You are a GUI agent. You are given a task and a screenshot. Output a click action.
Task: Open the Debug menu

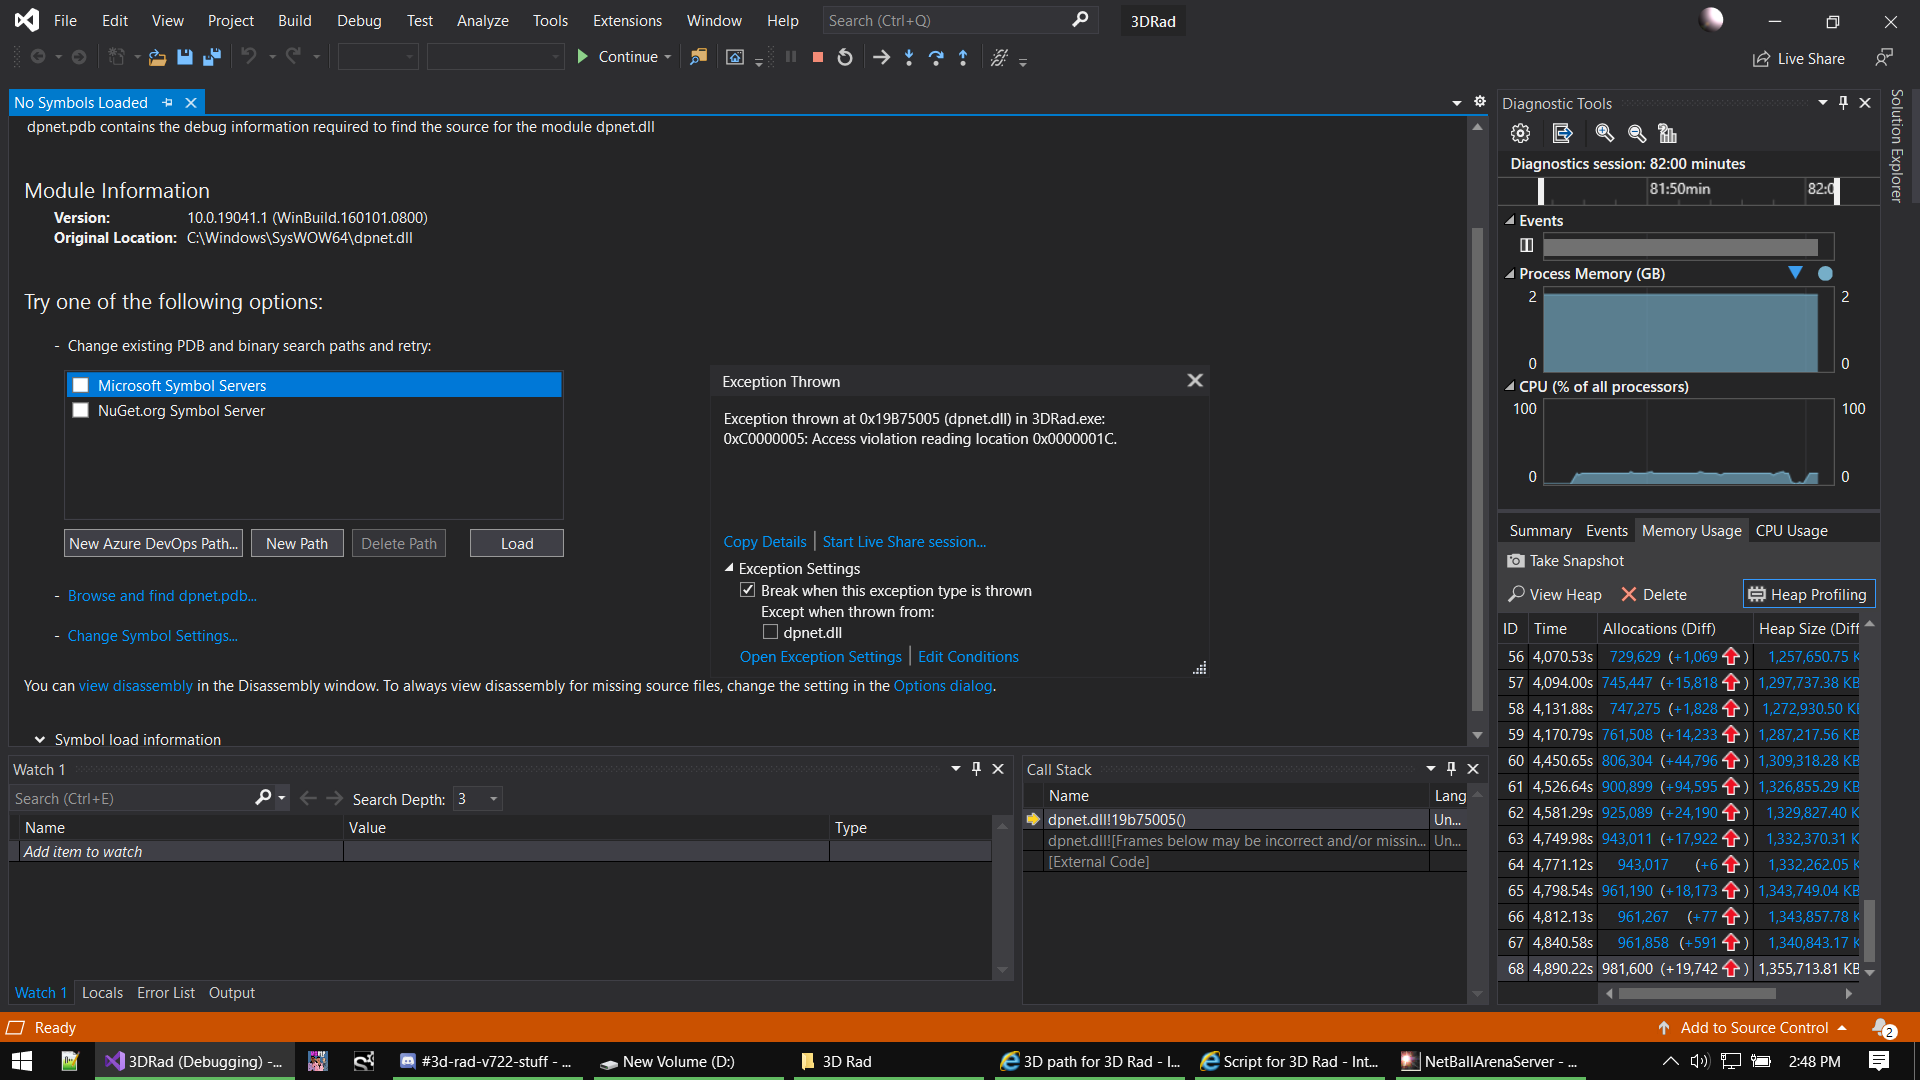(x=359, y=21)
